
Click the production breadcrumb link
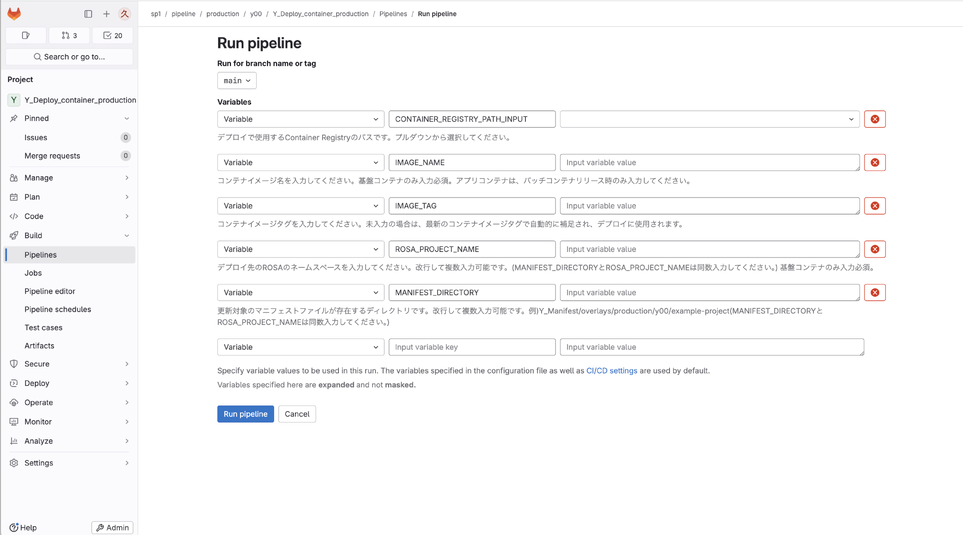222,14
